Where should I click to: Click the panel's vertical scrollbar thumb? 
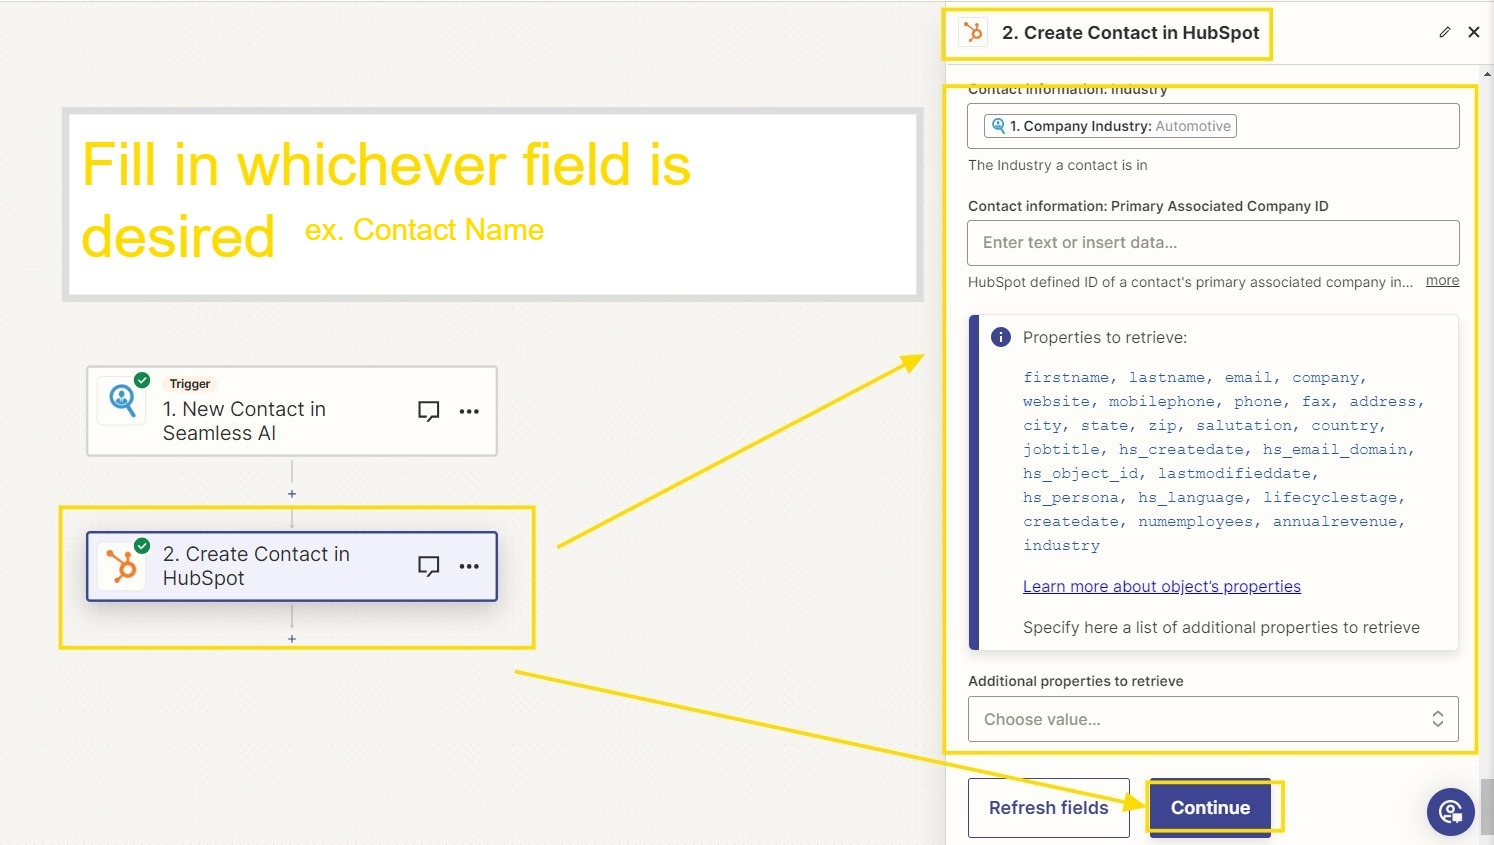coord(1487,806)
